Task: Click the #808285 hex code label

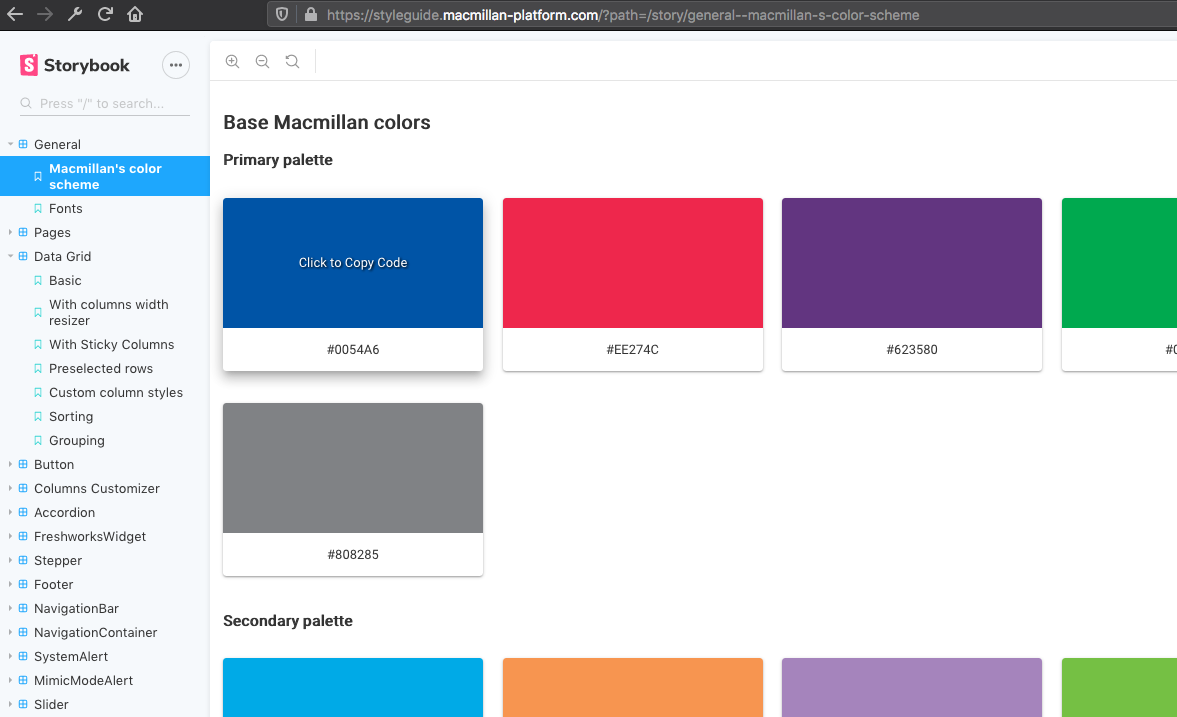Action: (x=353, y=555)
